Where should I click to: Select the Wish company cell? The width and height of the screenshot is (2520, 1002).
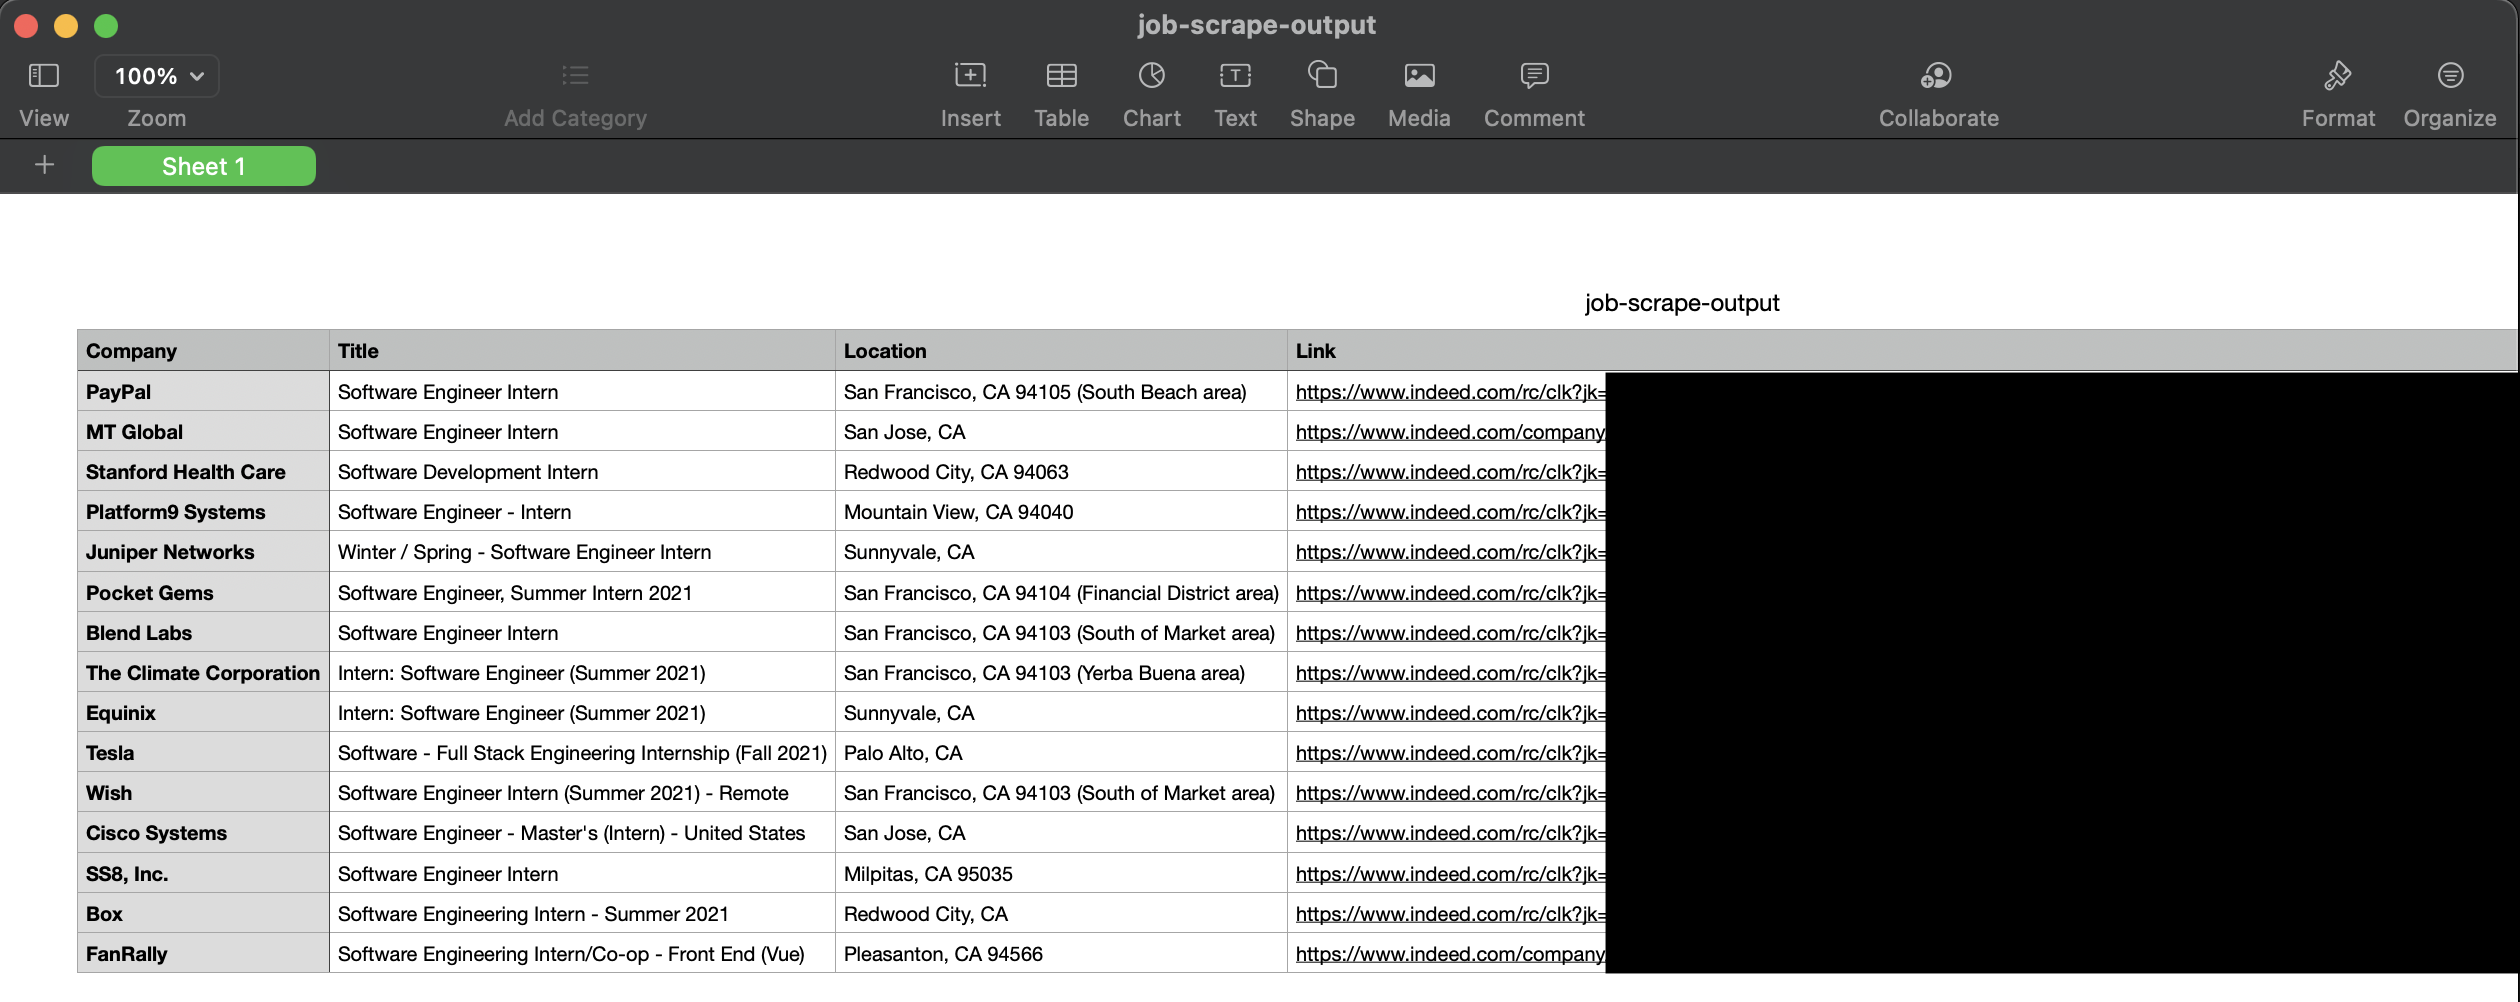pyautogui.click(x=203, y=793)
